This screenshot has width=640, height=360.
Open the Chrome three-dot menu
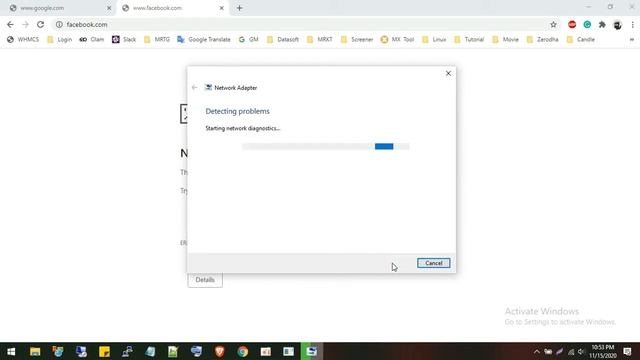[x=632, y=24]
